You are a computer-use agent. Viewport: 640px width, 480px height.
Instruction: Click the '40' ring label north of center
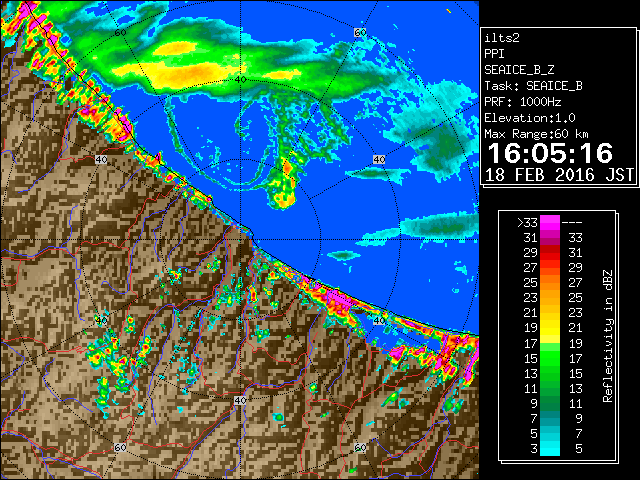coord(241,80)
